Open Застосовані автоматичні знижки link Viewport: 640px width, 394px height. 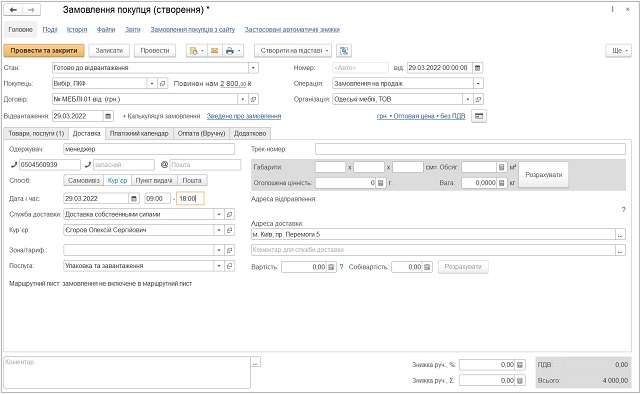292,30
